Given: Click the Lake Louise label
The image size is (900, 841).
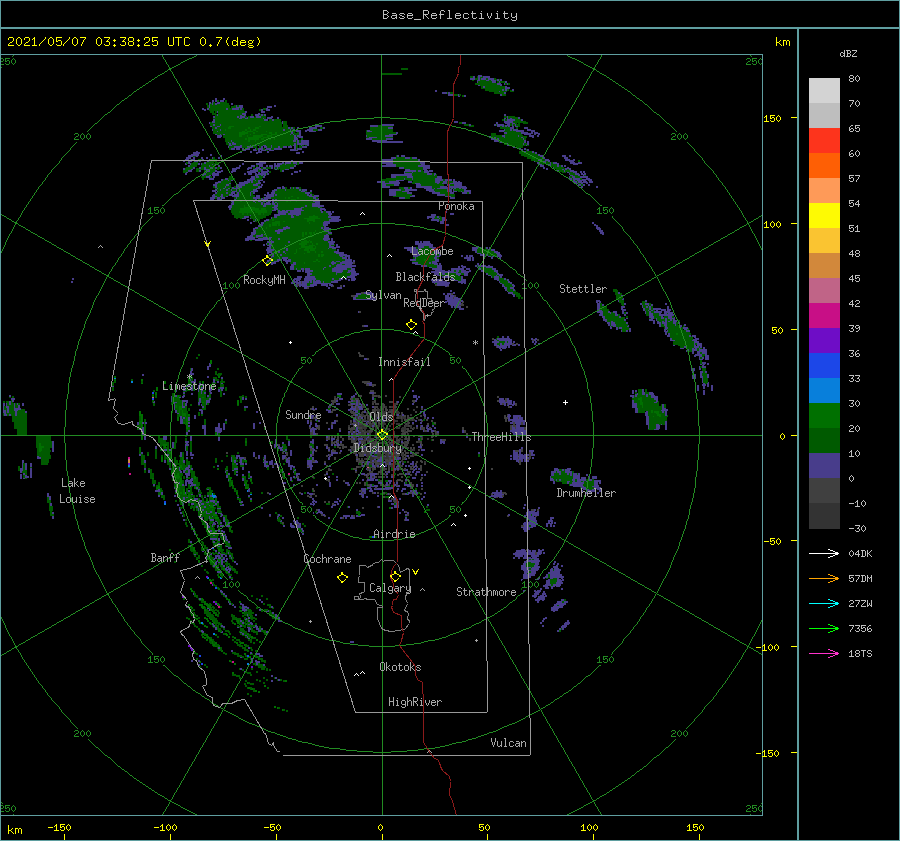Looking at the screenshot, I should tap(77, 491).
